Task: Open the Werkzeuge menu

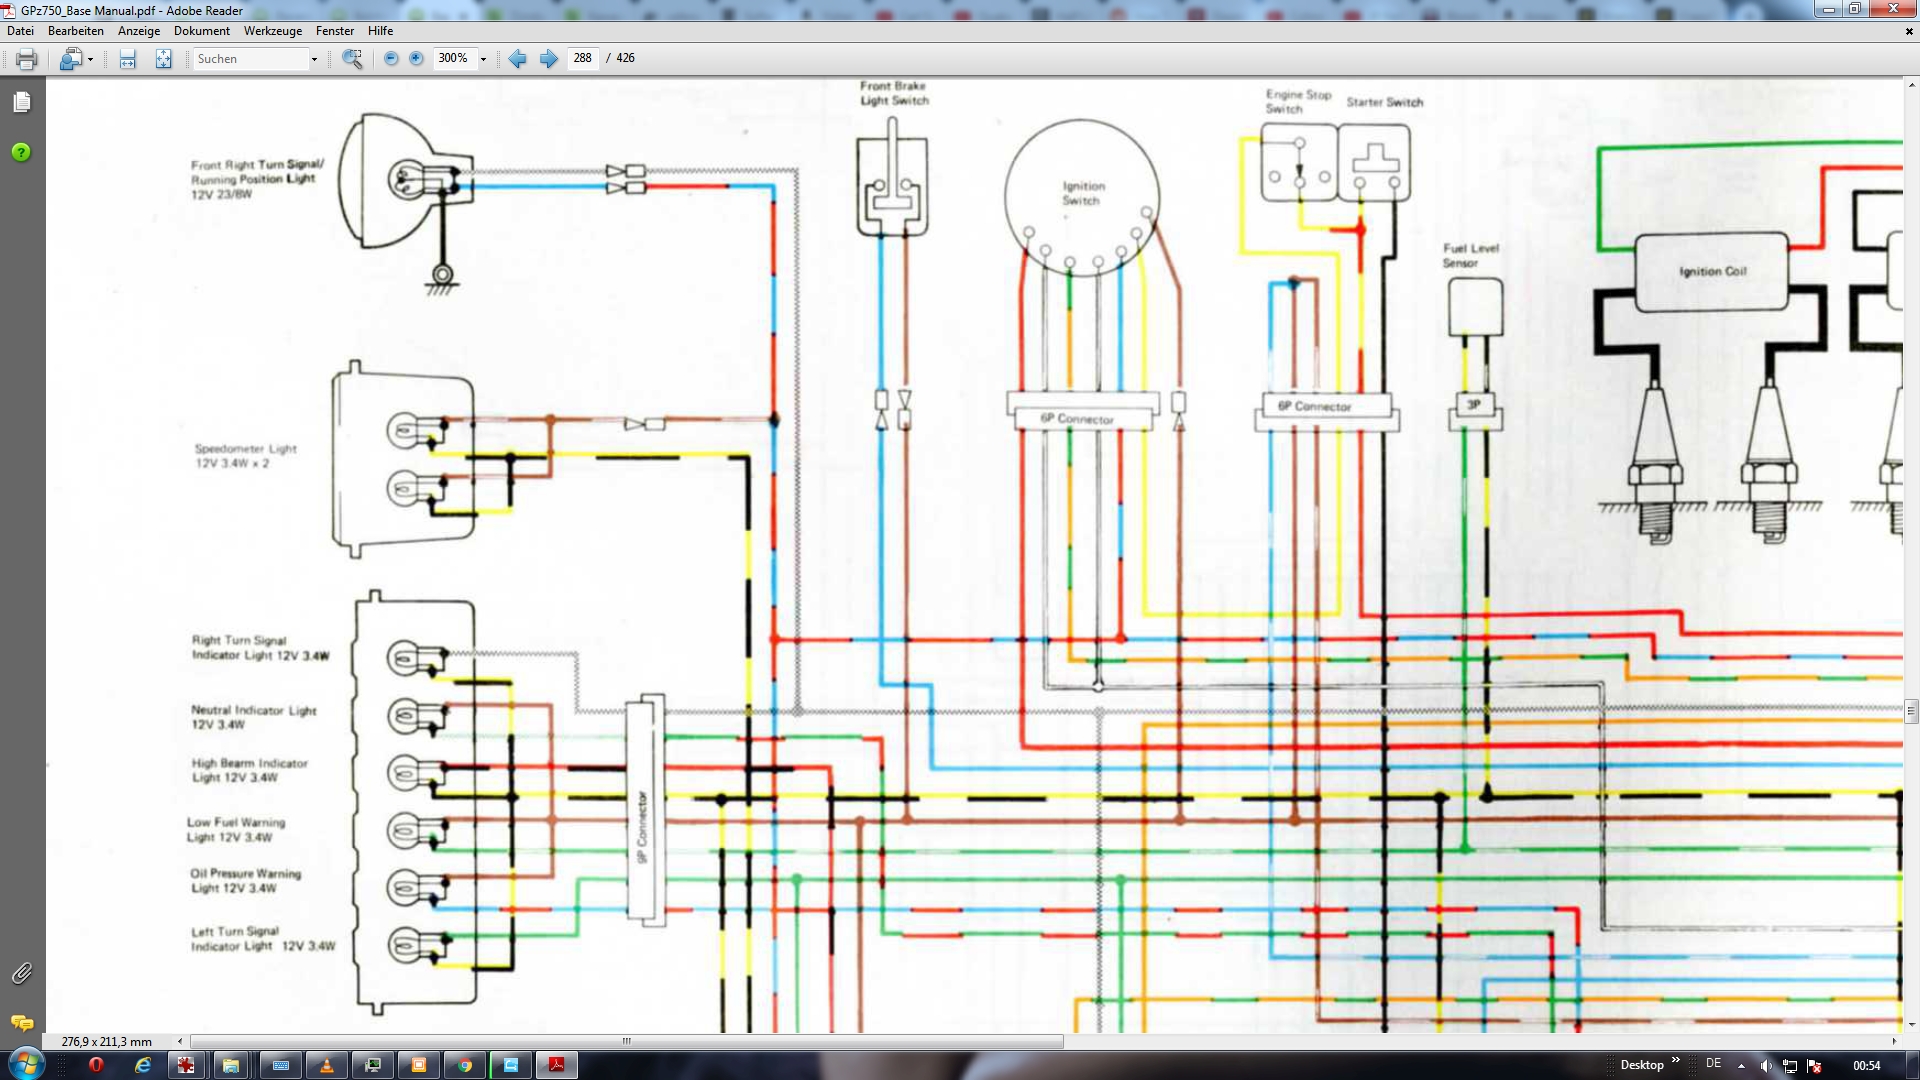Action: (272, 31)
